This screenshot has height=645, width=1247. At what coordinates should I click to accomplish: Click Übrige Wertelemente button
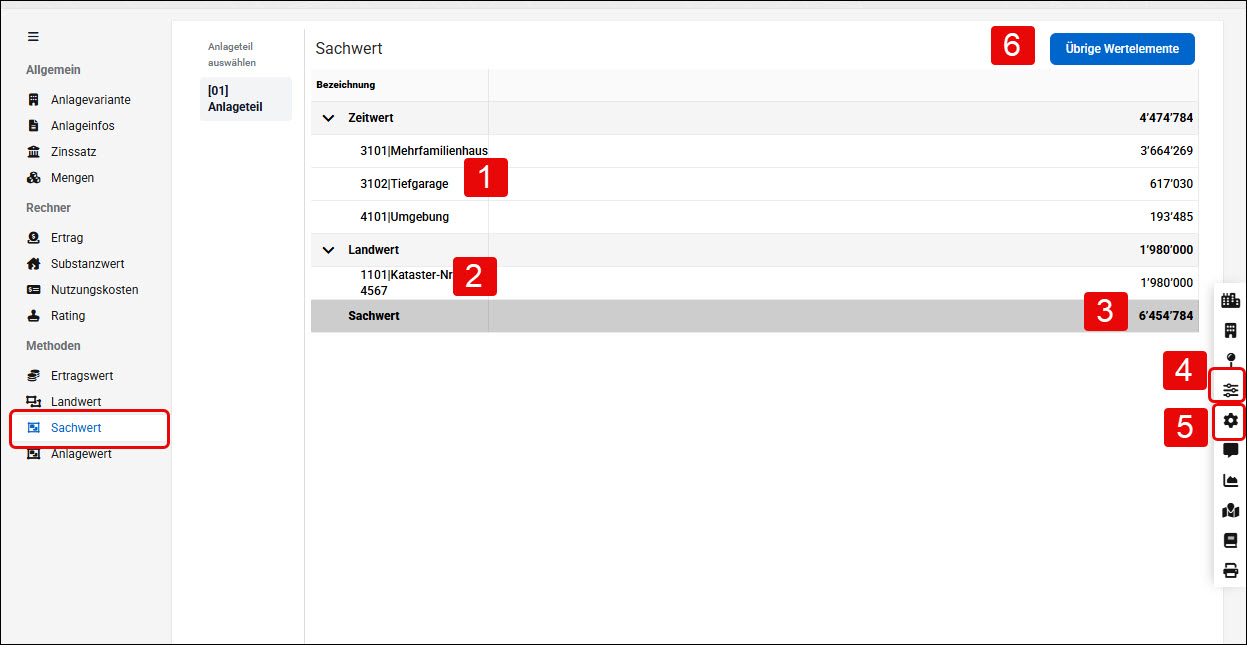(x=1122, y=48)
